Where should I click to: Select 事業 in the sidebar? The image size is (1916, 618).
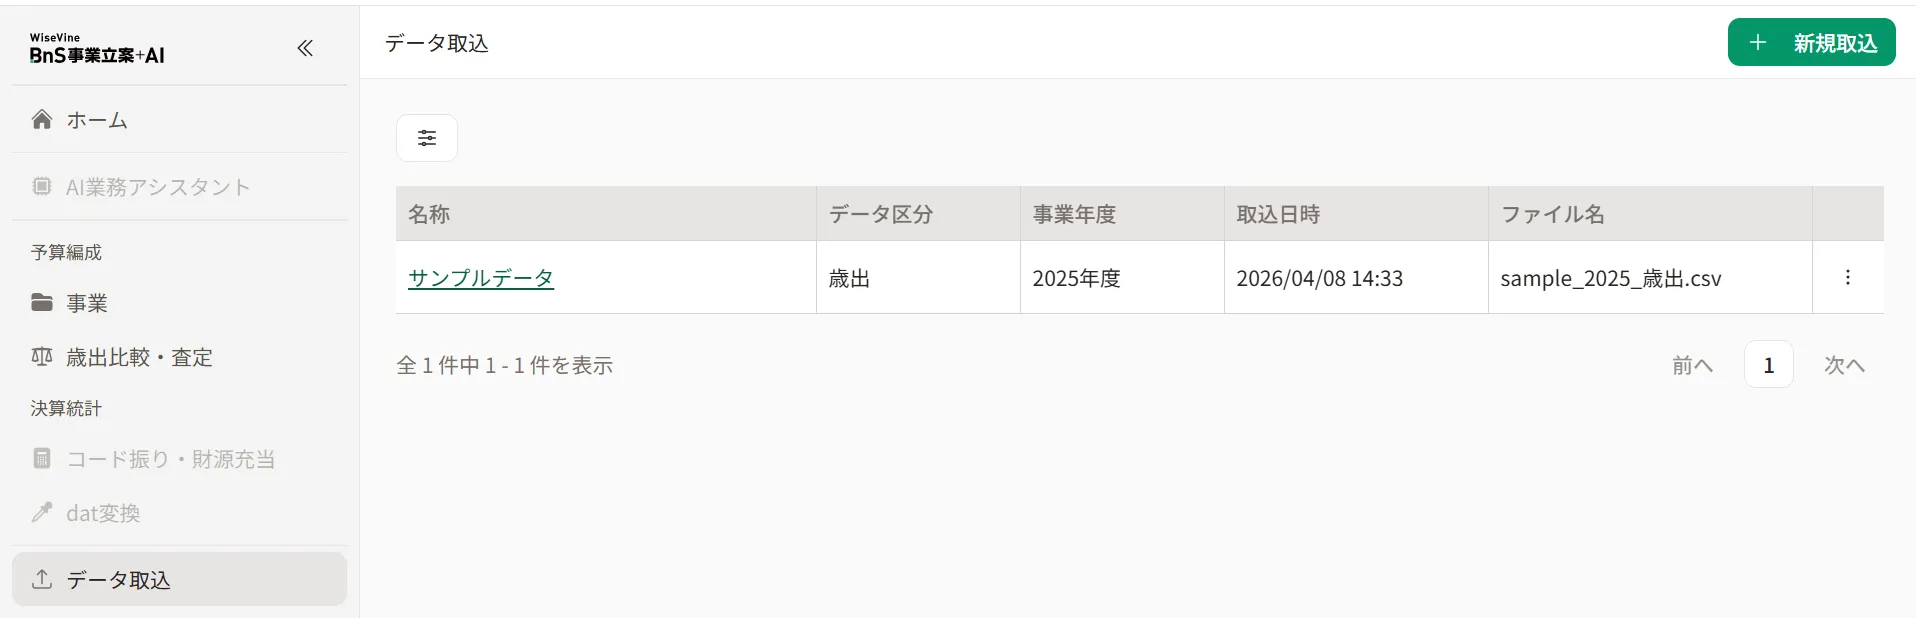[x=180, y=303]
